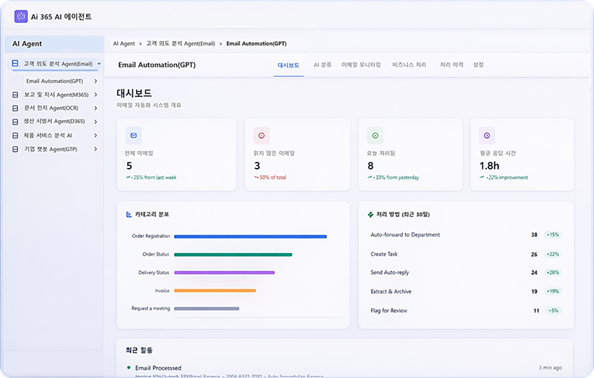Image resolution: width=594 pixels, height=378 pixels.
Task: Click the green icon on 오늘 처리됨 card
Action: pos(375,136)
